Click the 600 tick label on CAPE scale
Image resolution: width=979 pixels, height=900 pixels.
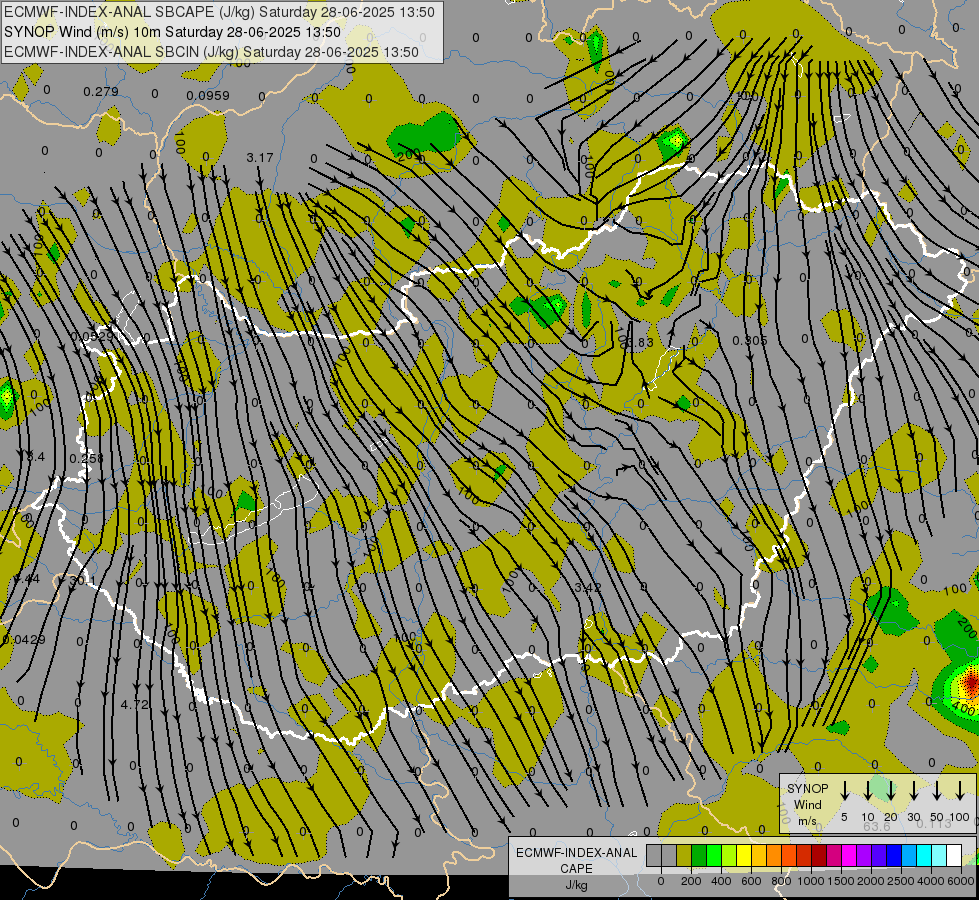[751, 881]
